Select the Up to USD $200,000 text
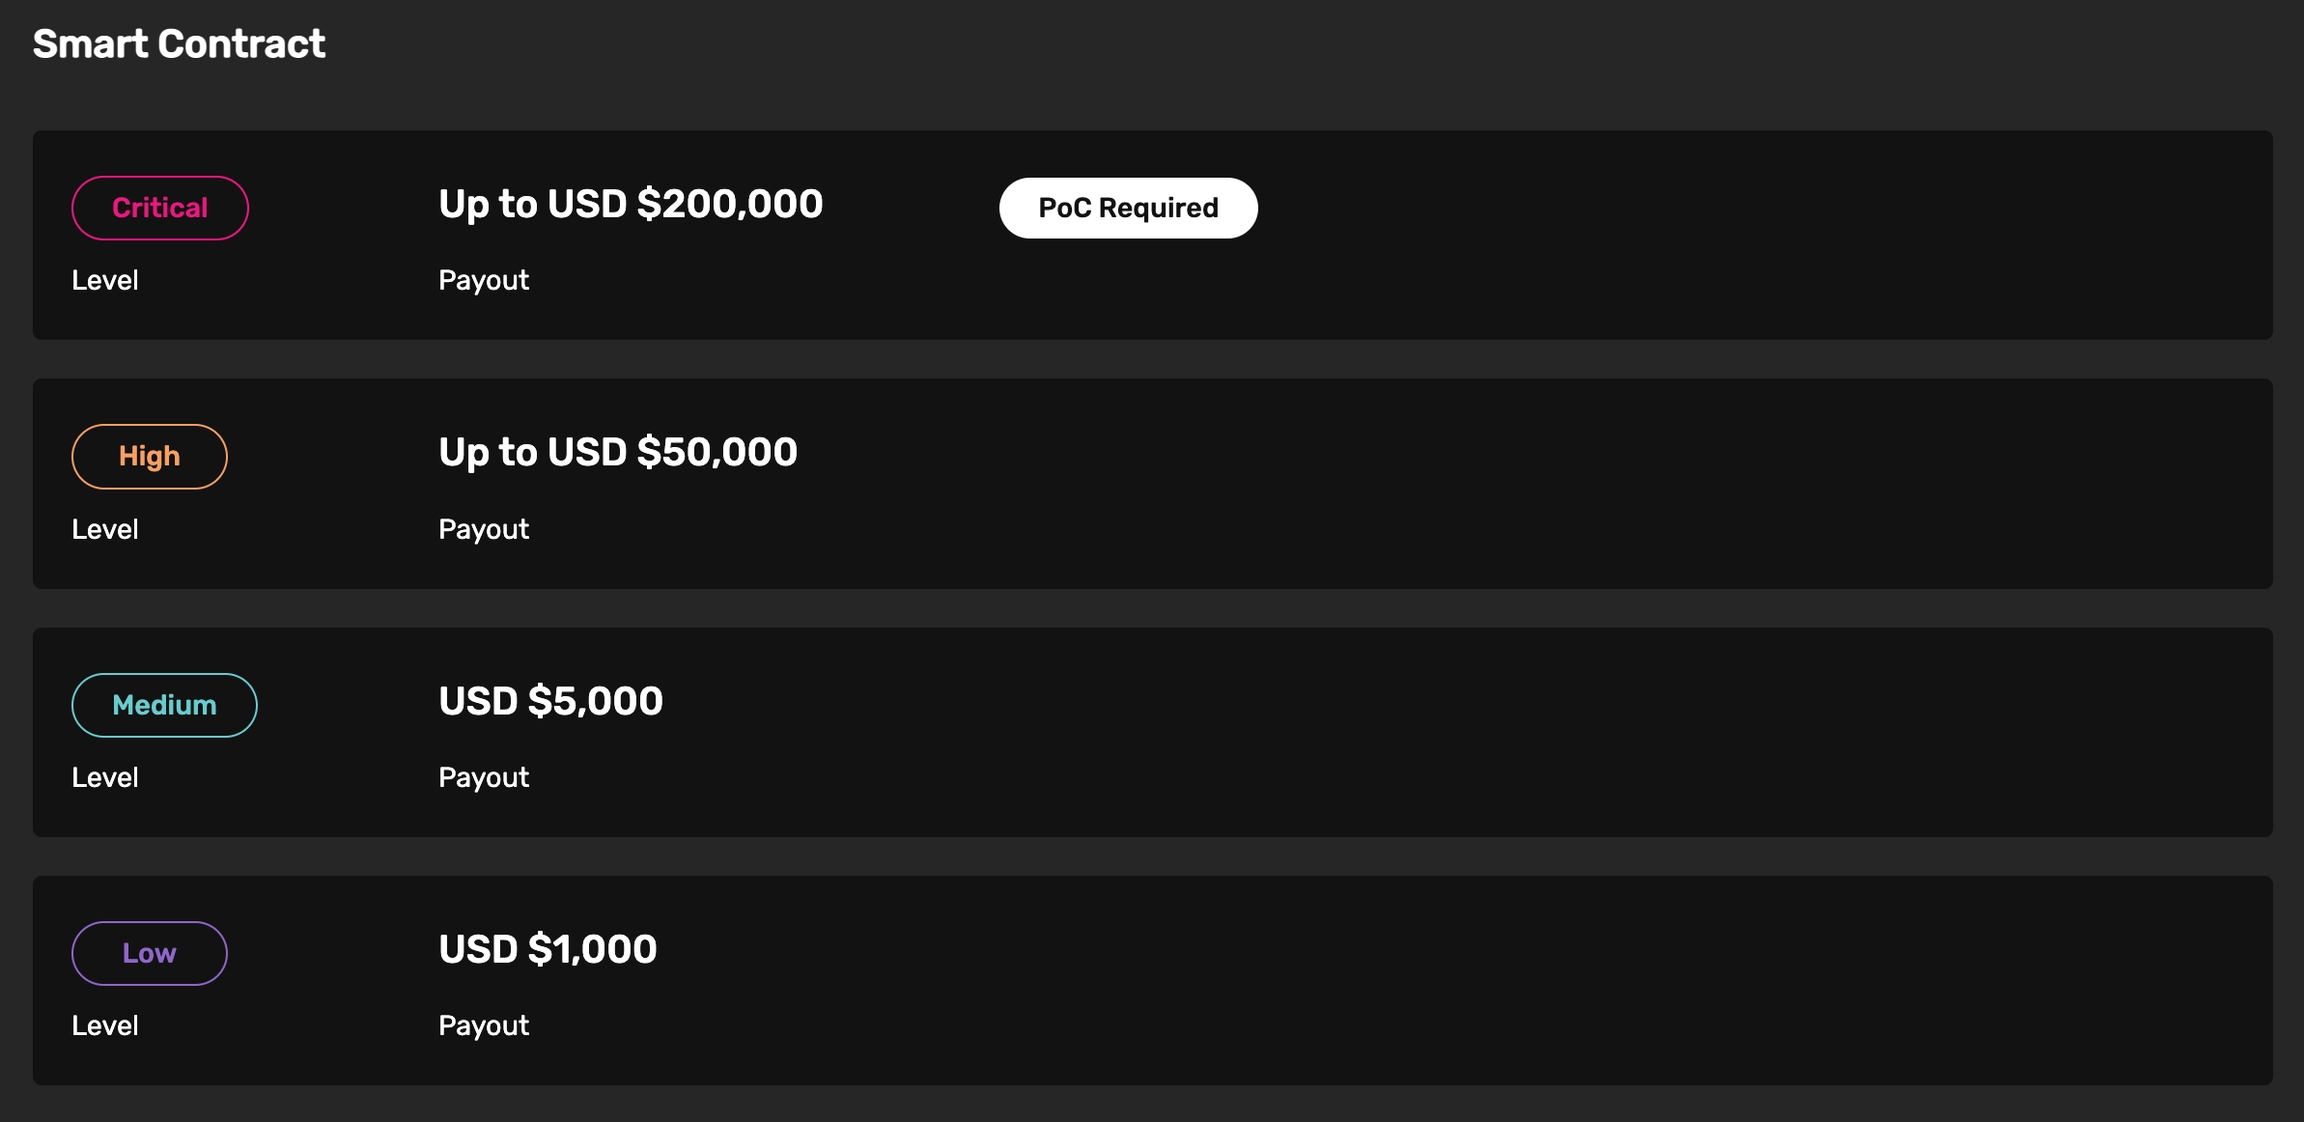The width and height of the screenshot is (2304, 1122). (x=630, y=204)
